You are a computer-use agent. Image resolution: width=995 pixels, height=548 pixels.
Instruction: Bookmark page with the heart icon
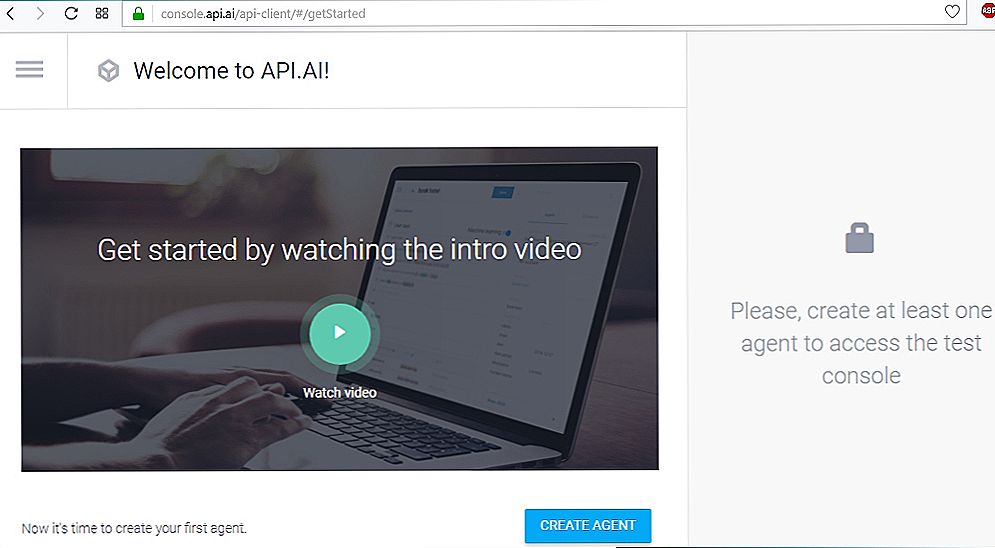(952, 11)
